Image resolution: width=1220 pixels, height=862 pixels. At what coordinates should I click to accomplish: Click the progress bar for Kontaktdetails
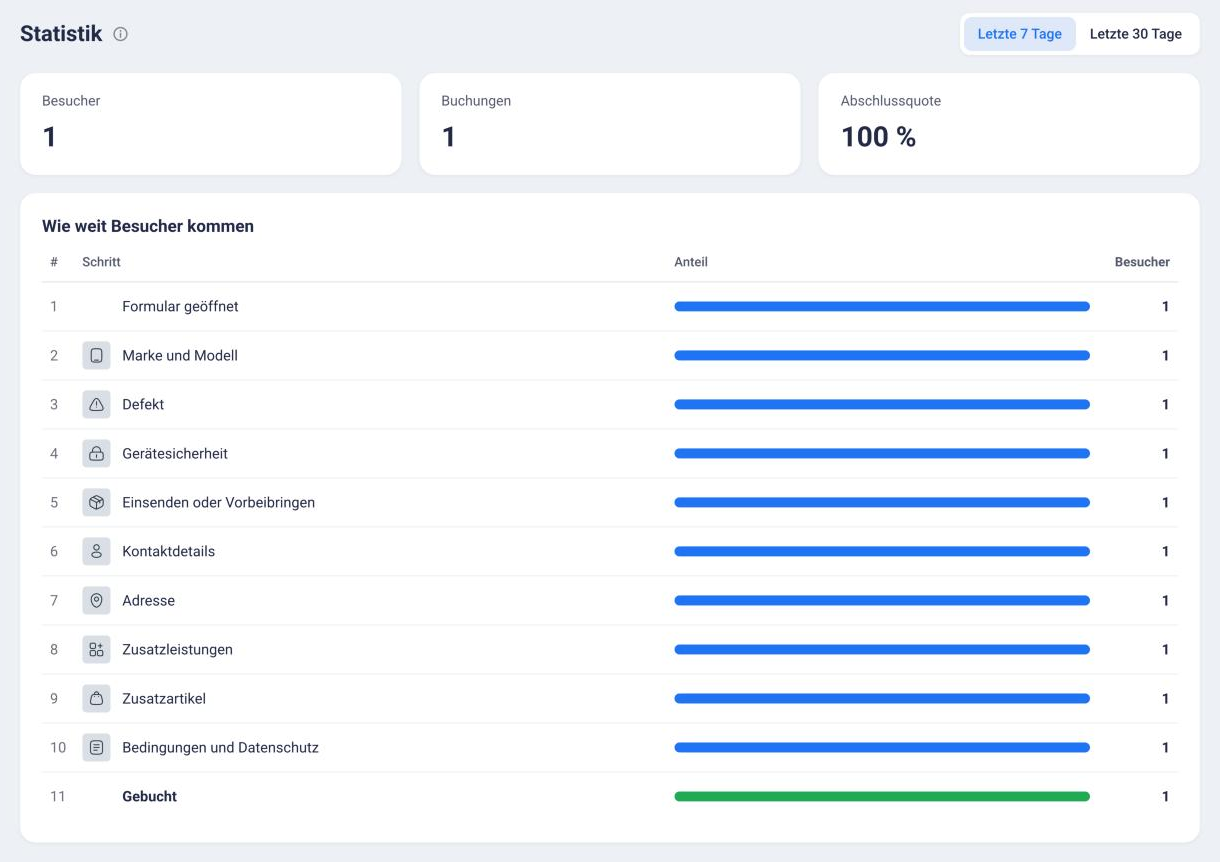pyautogui.click(x=882, y=551)
